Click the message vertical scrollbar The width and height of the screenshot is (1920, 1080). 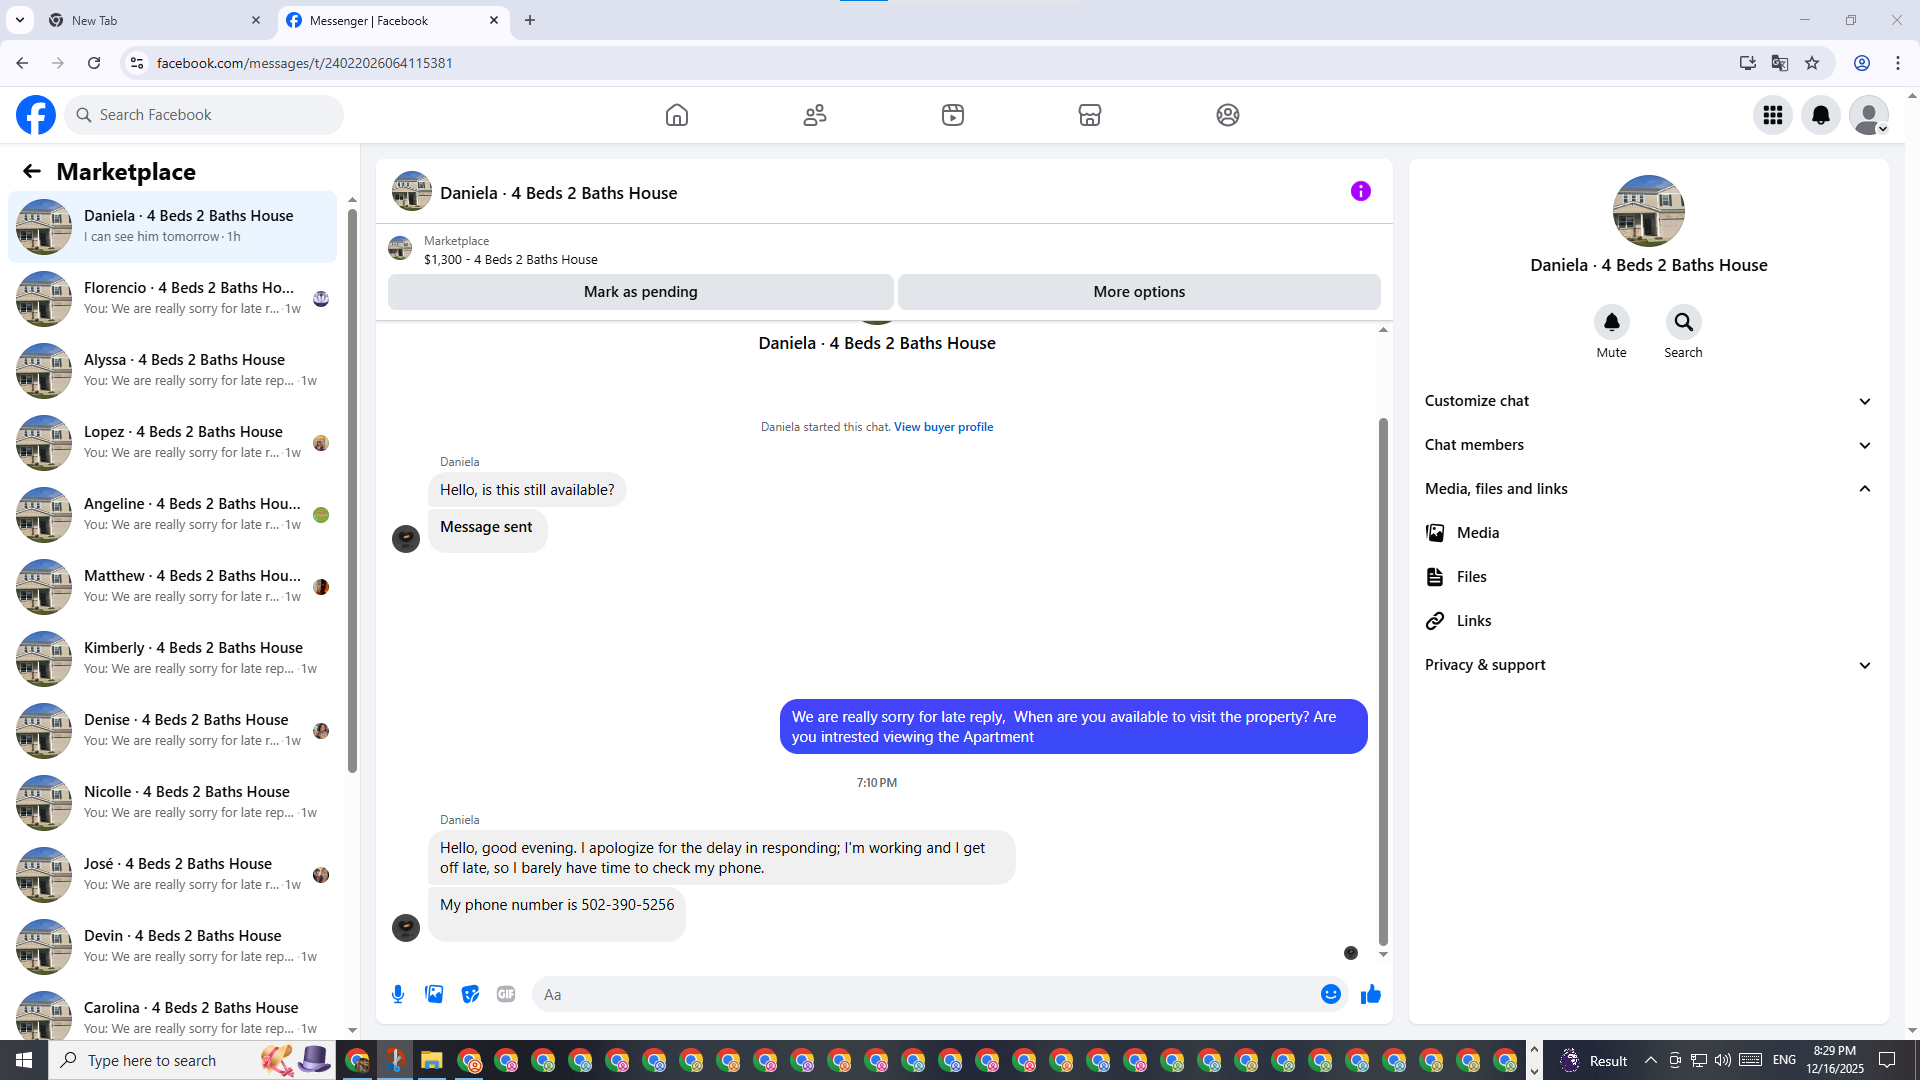(x=1383, y=680)
